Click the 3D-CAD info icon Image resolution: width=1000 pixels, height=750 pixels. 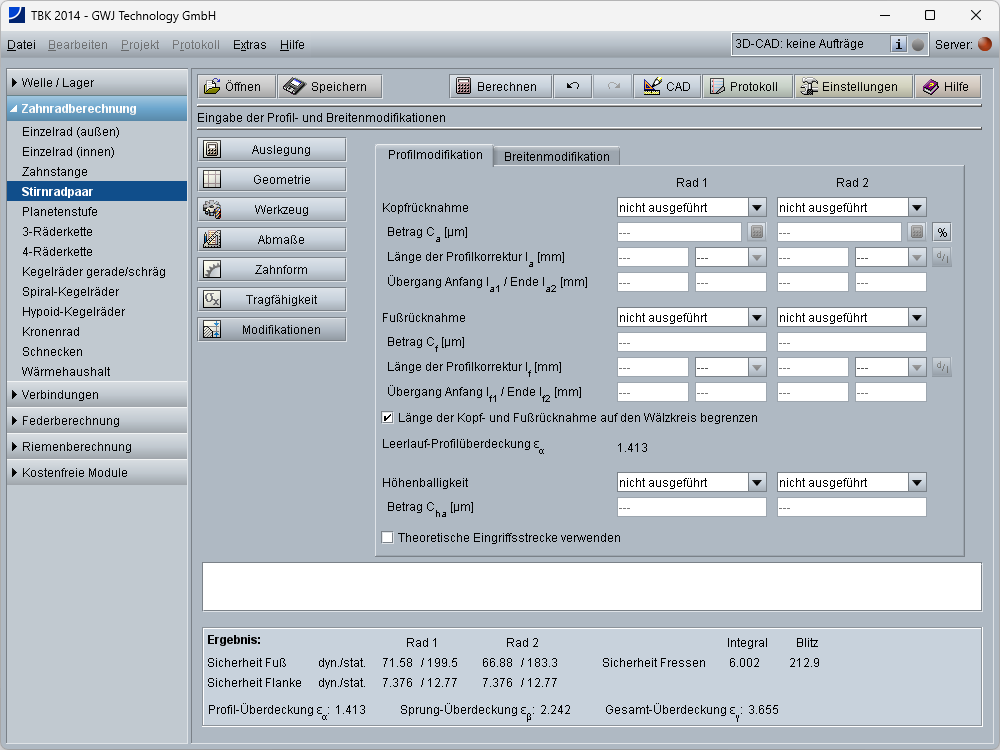coord(898,44)
